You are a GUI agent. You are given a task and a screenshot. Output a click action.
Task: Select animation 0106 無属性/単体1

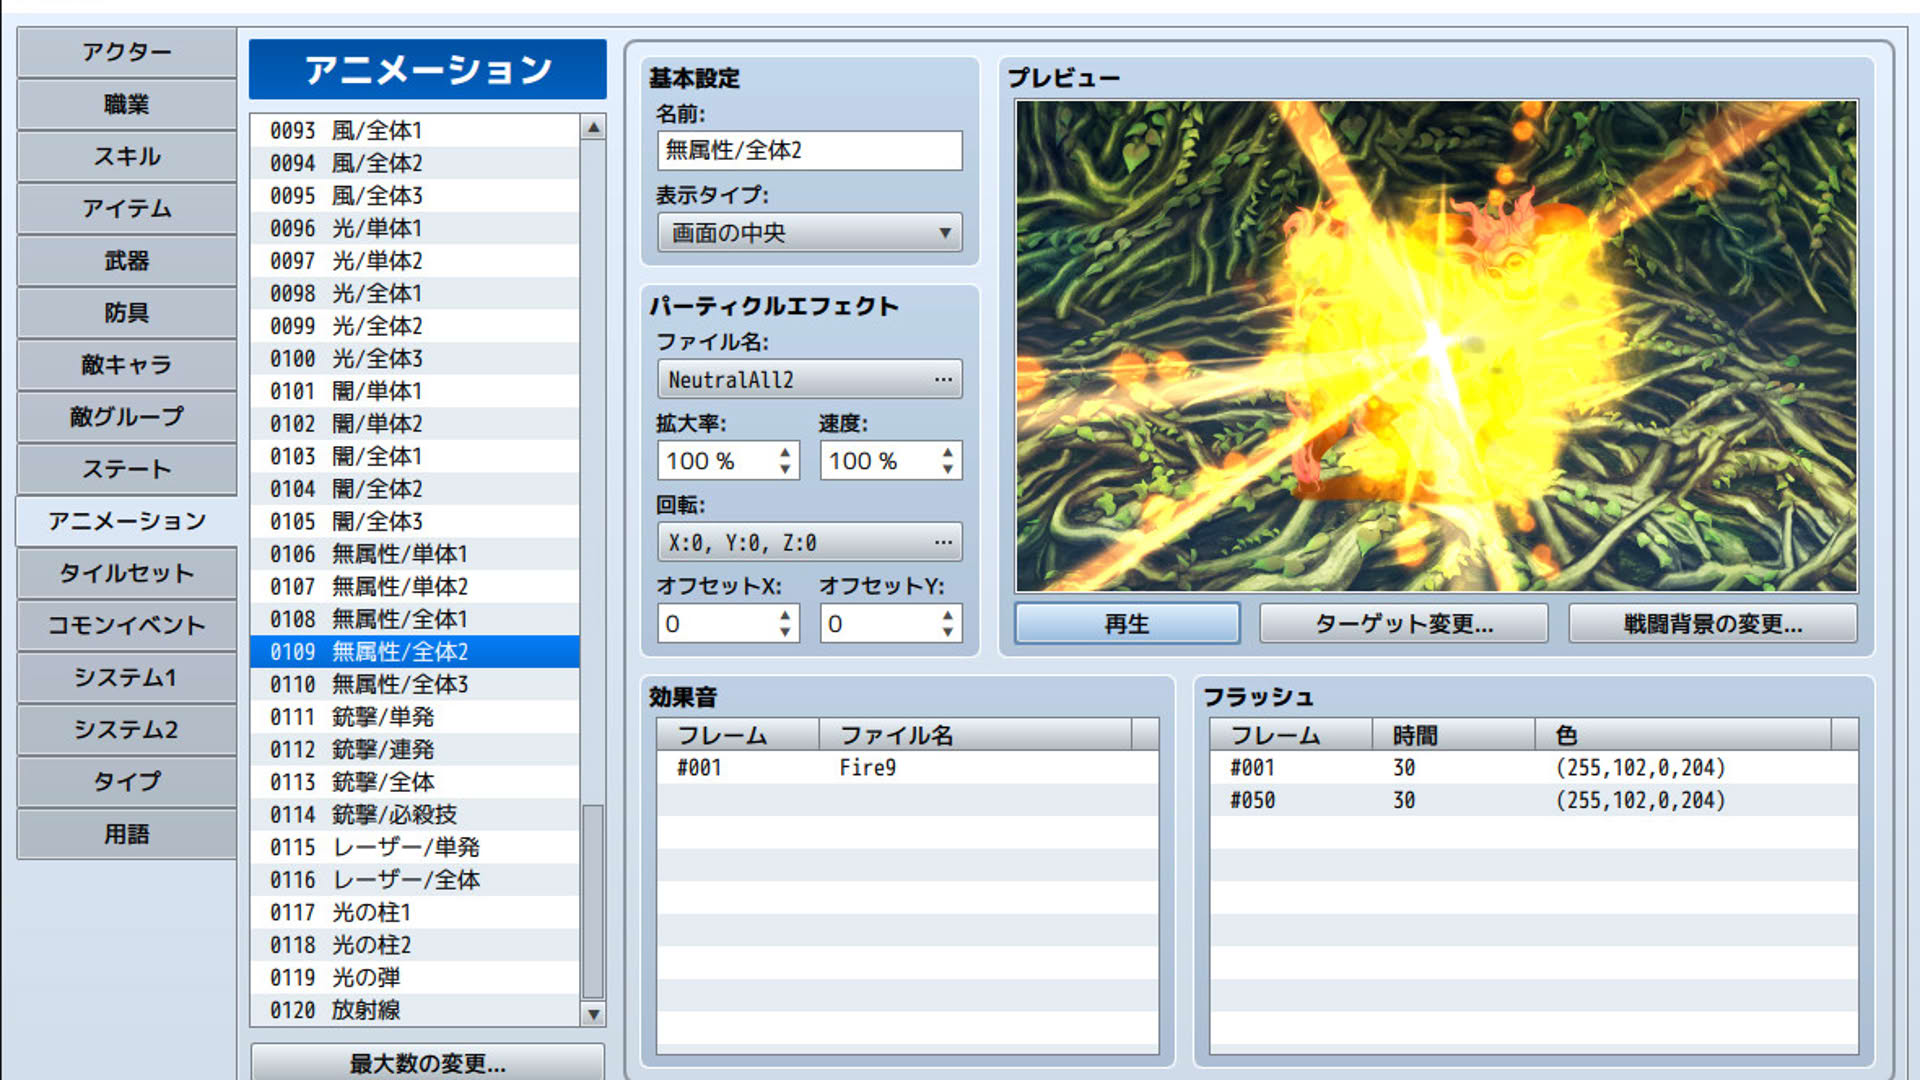(415, 554)
